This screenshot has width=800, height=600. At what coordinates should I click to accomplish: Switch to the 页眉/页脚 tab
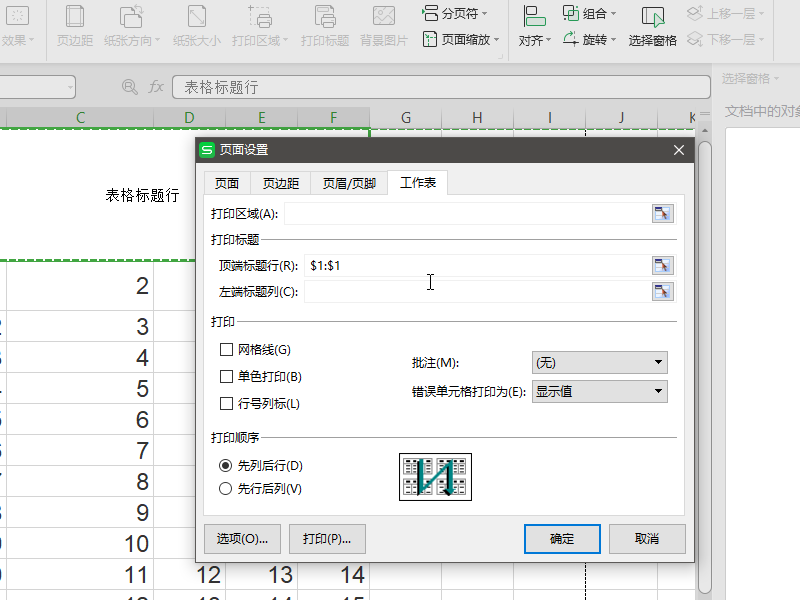(349, 183)
